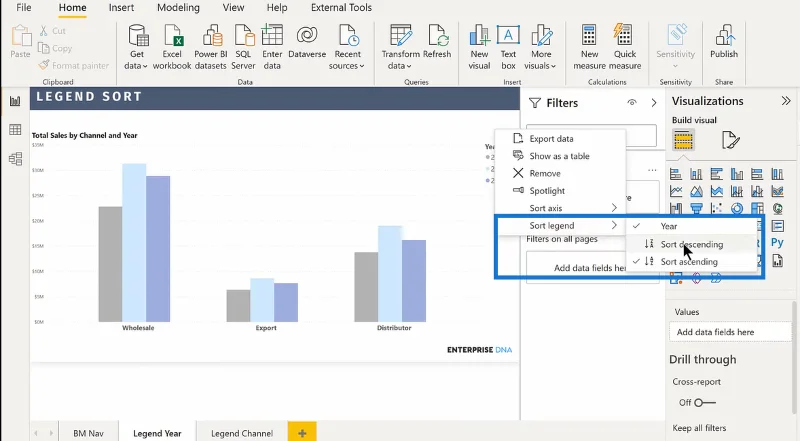Publish the report
This screenshot has height=441, width=800.
[x=724, y=42]
